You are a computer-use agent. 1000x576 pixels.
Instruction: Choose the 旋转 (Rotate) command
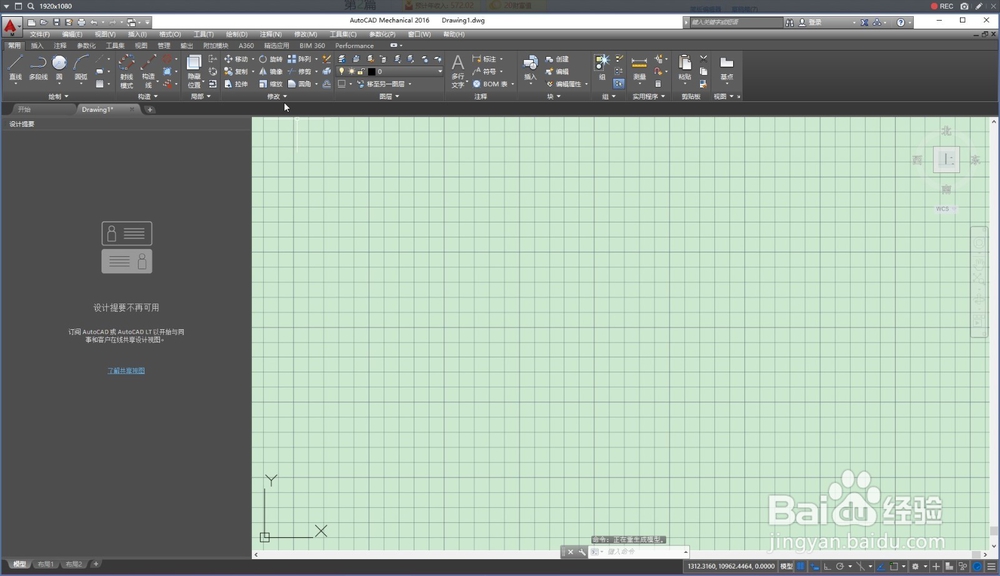point(271,59)
